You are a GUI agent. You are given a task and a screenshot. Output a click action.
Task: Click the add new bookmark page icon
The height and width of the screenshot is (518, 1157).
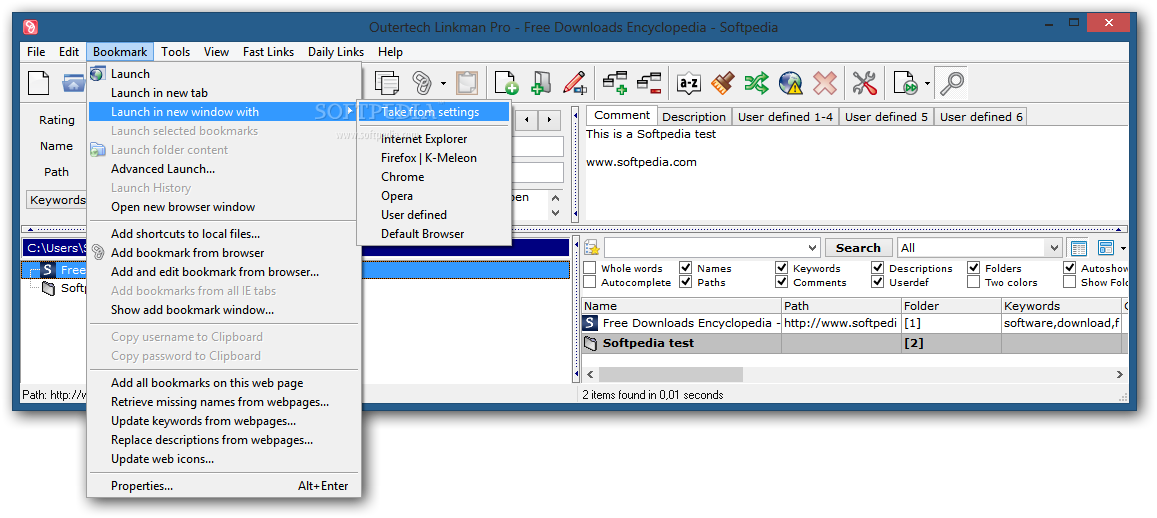[x=506, y=83]
